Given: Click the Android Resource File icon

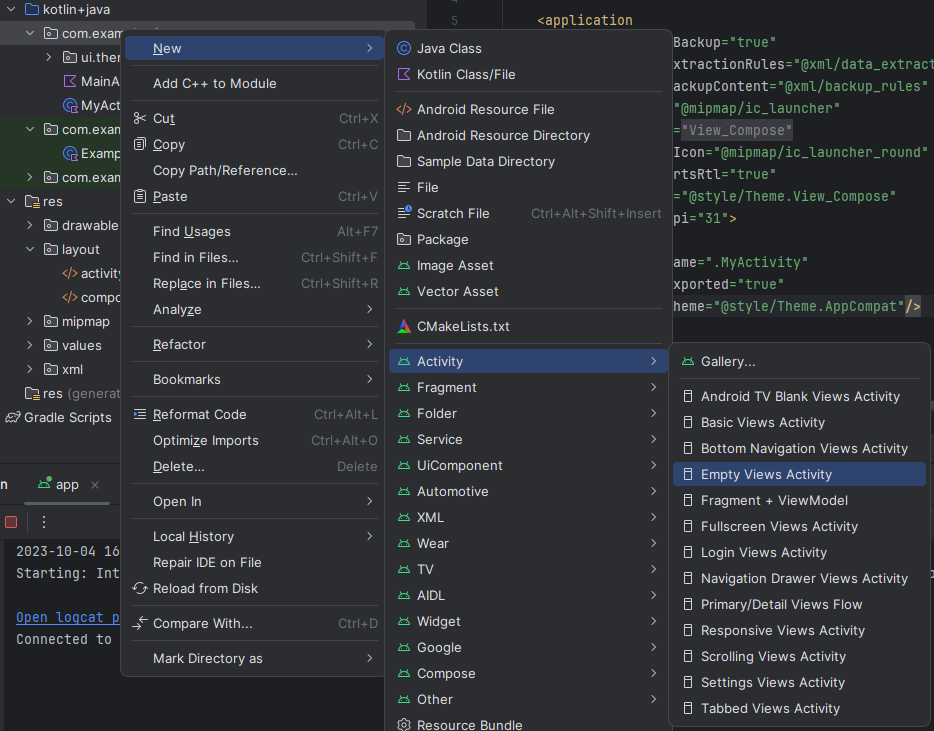Looking at the screenshot, I should click(x=404, y=109).
